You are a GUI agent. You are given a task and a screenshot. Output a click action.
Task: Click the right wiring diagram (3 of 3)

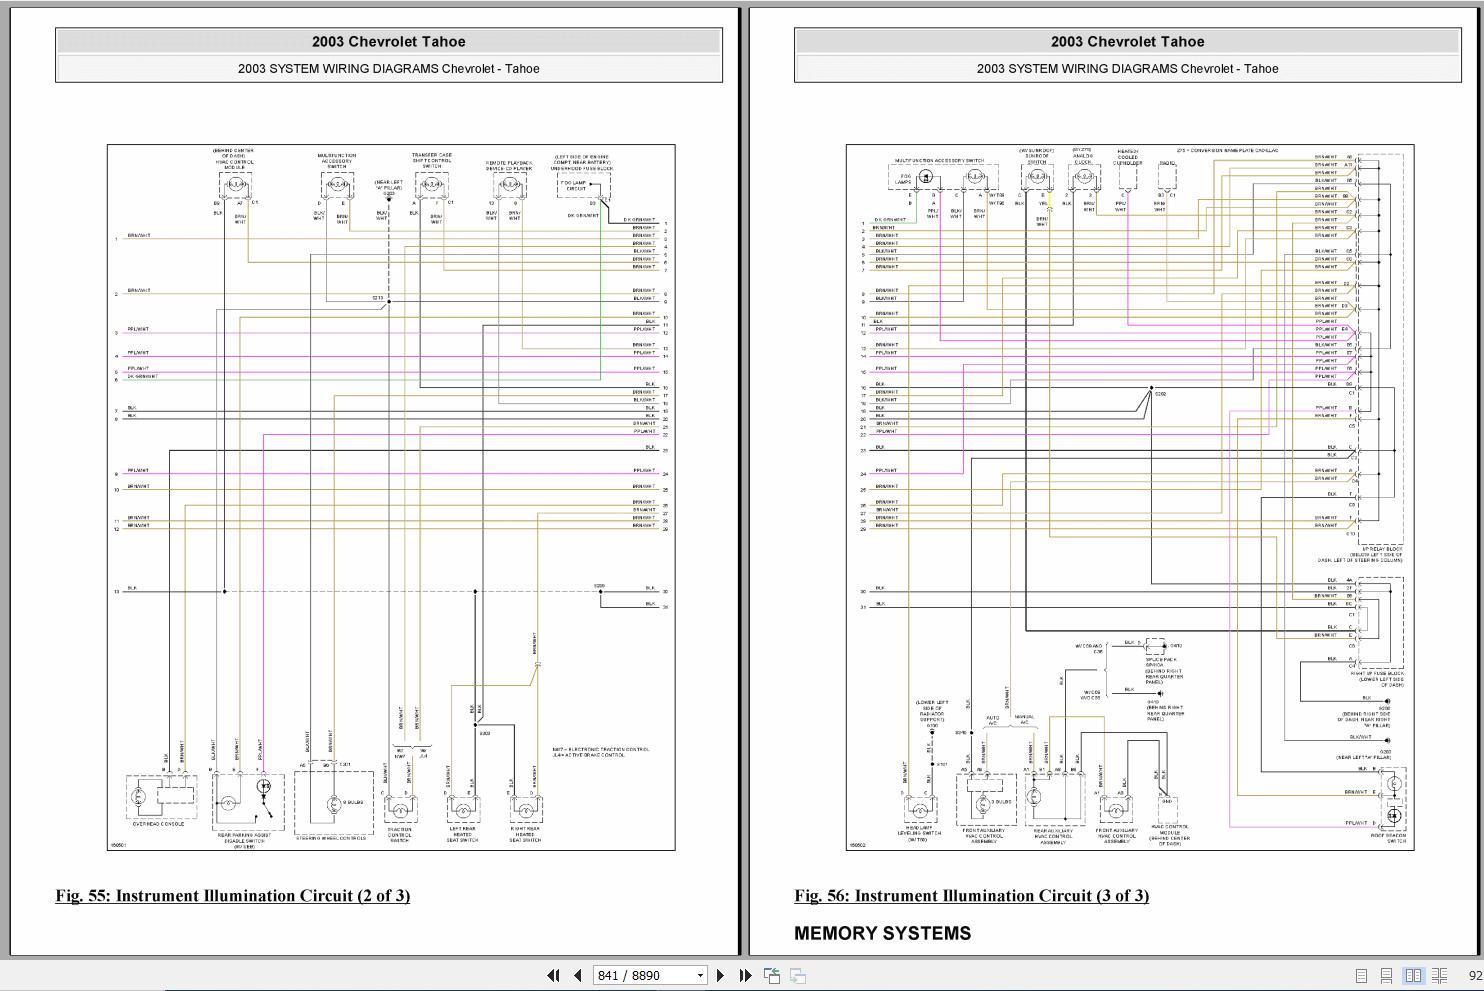[1130, 497]
